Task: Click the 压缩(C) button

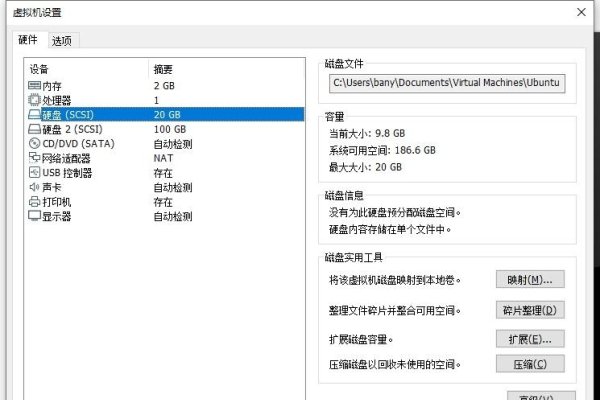Action: [530, 364]
